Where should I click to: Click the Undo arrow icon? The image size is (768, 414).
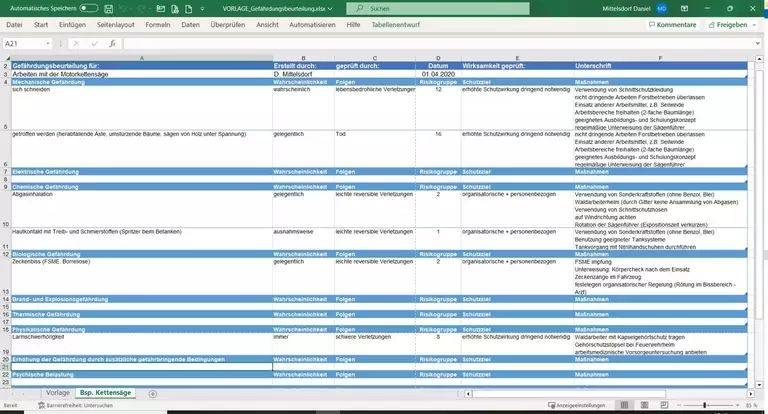coord(123,8)
